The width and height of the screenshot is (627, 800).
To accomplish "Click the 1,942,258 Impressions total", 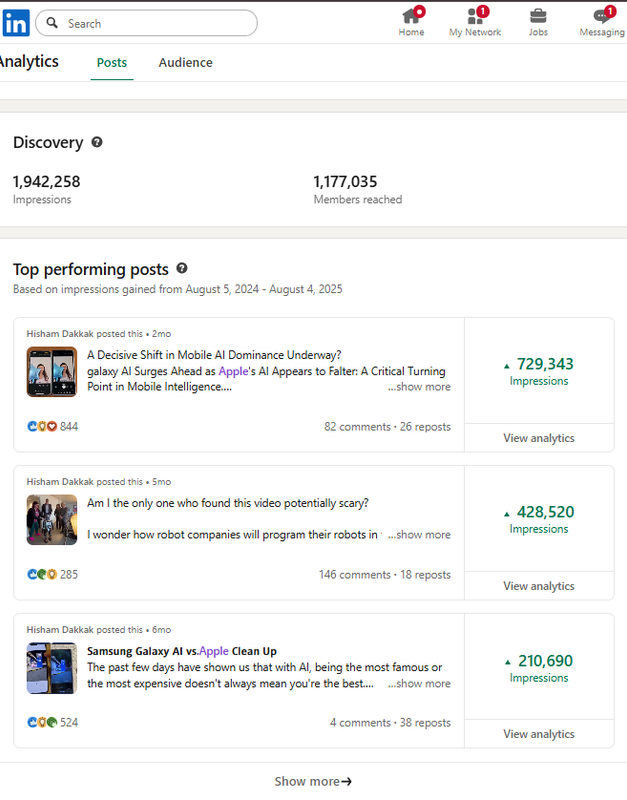I will click(x=46, y=189).
